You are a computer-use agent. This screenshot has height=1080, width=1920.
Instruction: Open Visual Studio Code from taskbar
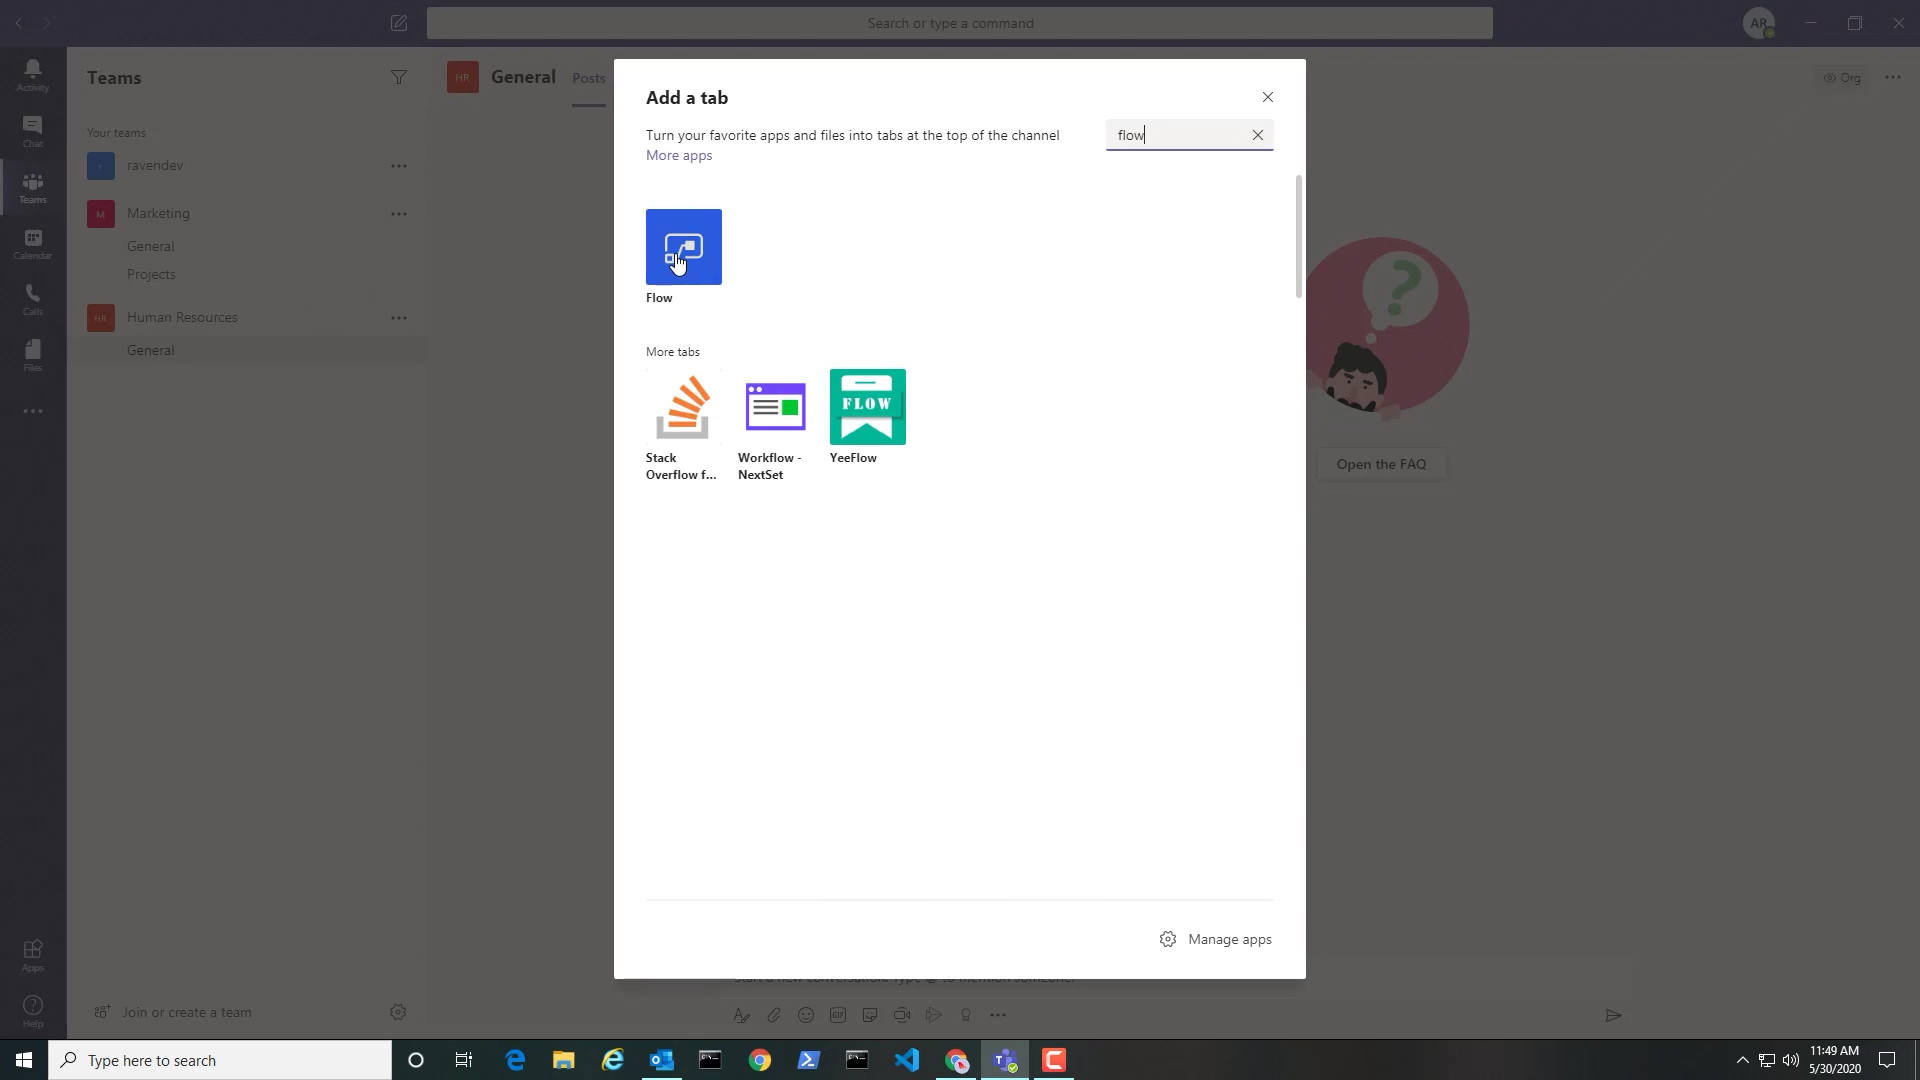click(906, 1060)
